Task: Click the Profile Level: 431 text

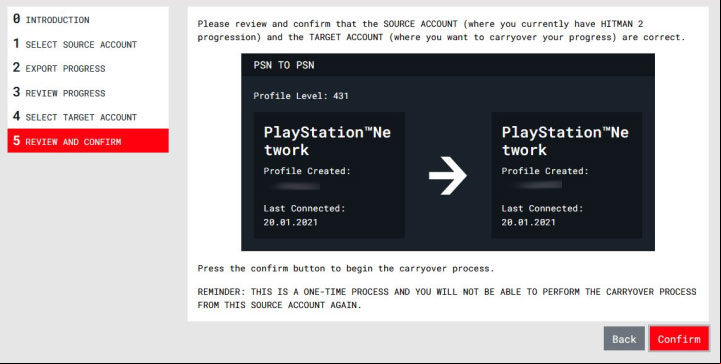Action: click(301, 96)
